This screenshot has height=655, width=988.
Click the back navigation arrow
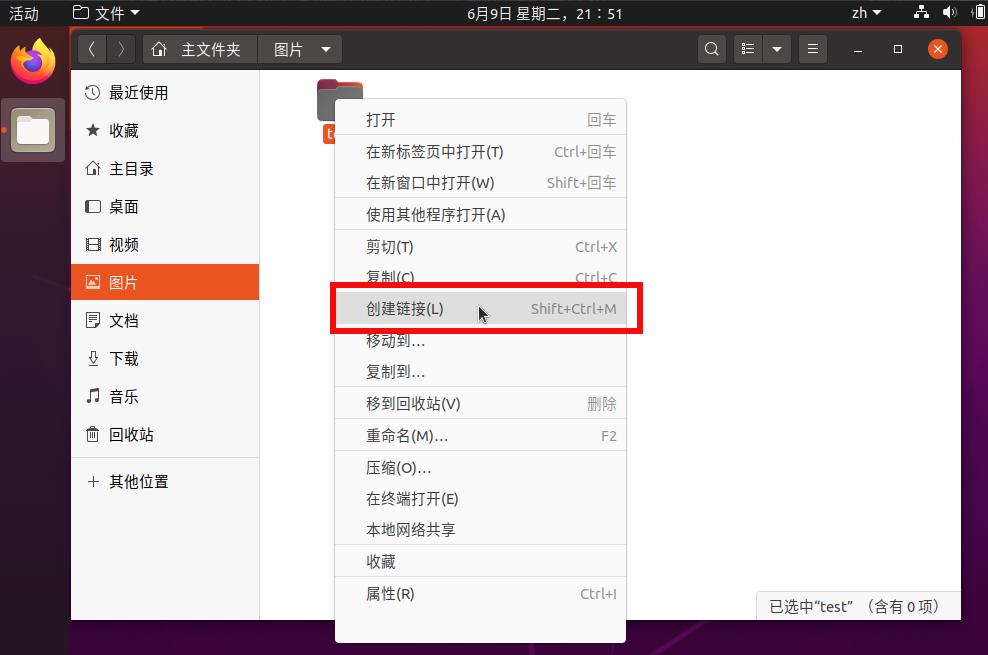point(91,49)
